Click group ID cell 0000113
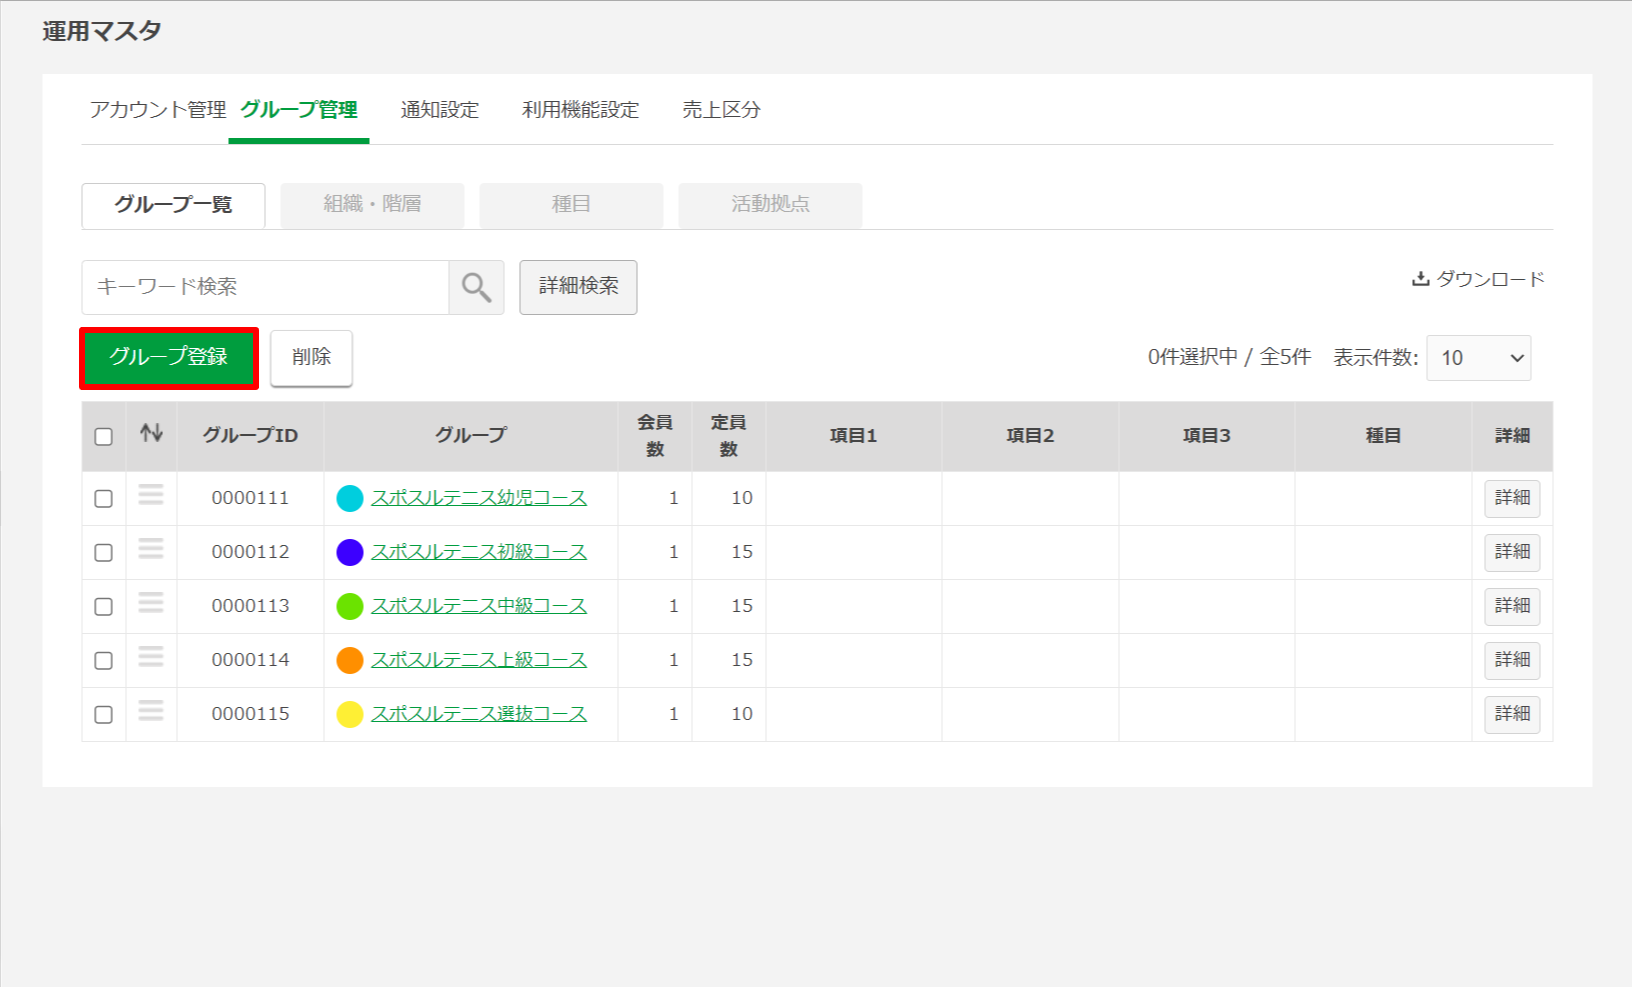Viewport: 1632px width, 987px height. [250, 606]
